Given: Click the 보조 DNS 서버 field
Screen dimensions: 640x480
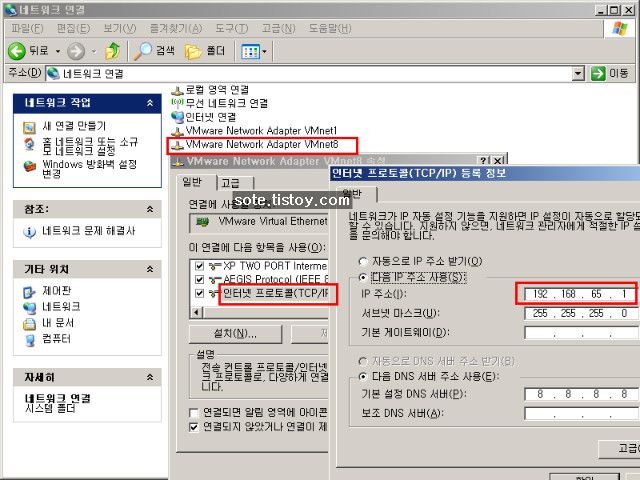Looking at the screenshot, I should tap(581, 413).
